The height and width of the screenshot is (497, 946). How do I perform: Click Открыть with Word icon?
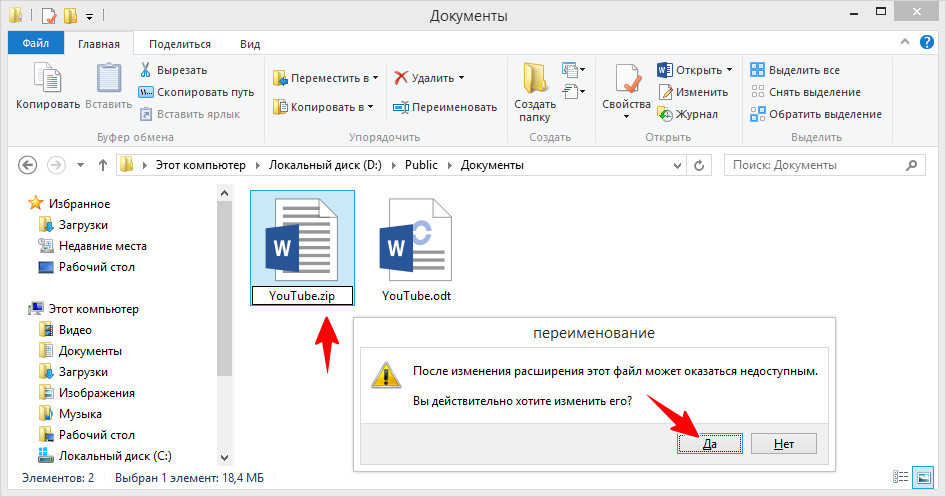coord(689,70)
